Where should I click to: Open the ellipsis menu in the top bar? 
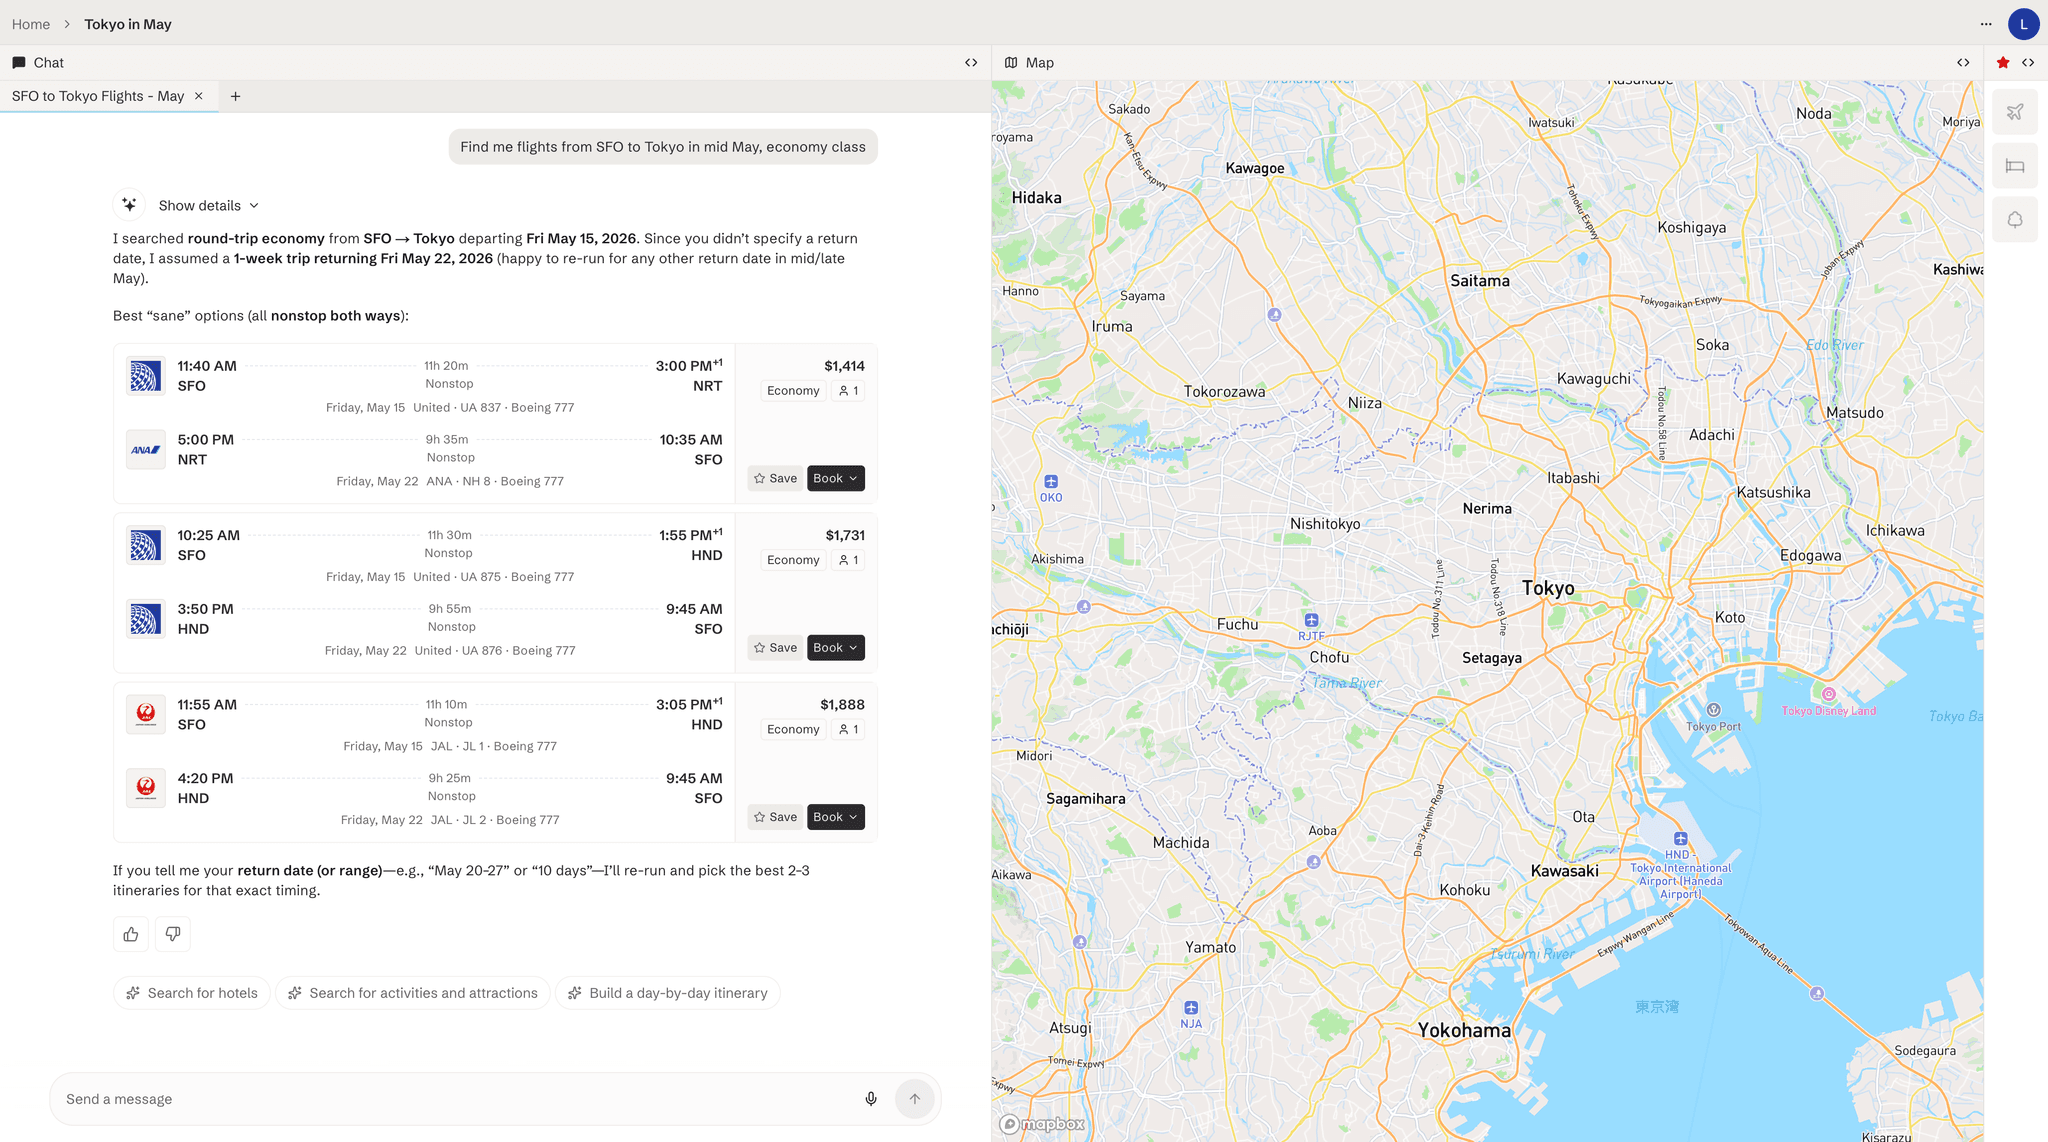(1985, 23)
